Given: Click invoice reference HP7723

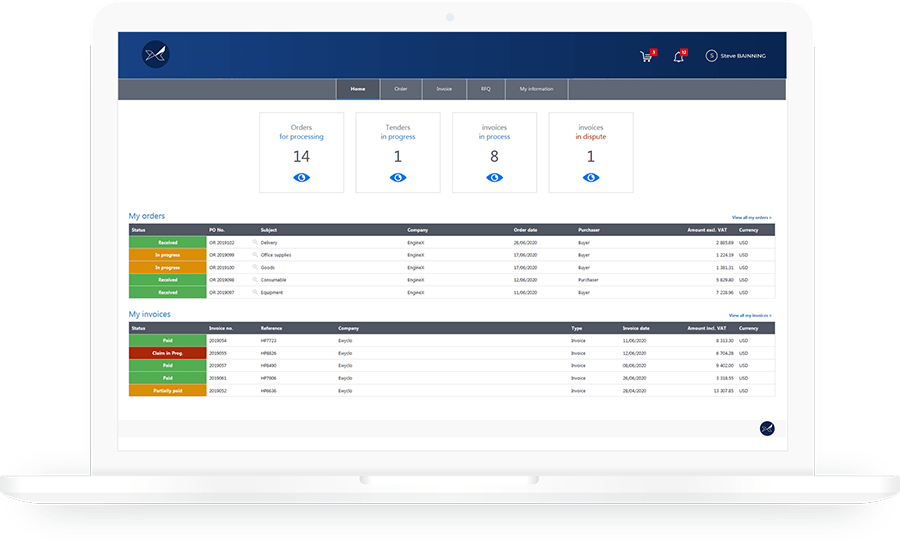Looking at the screenshot, I should point(269,341).
